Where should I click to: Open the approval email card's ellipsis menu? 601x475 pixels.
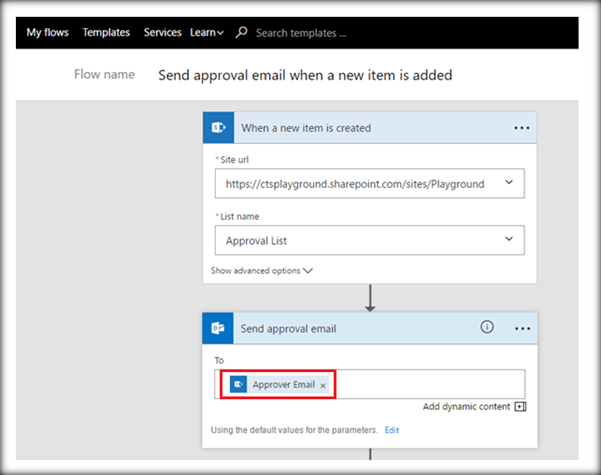[x=521, y=328]
